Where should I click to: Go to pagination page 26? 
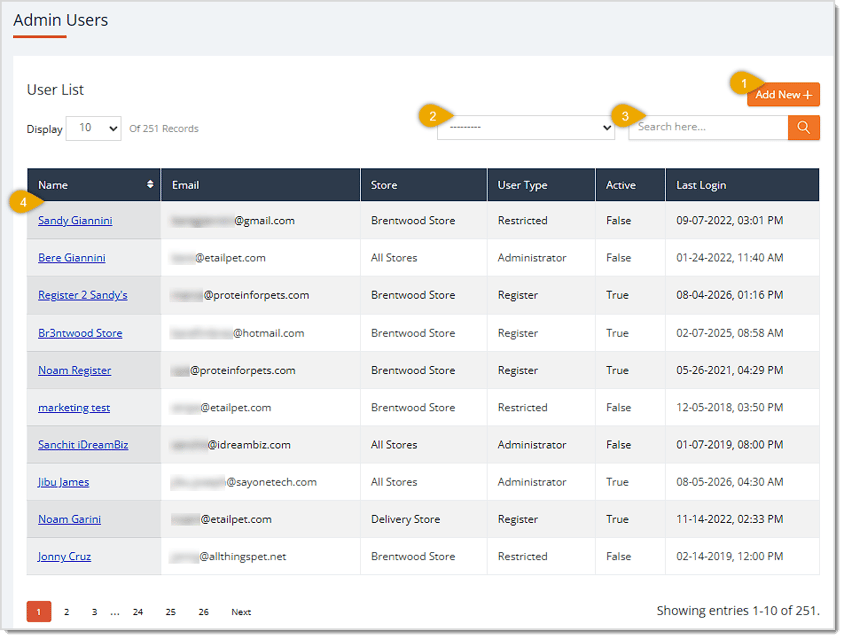[x=203, y=612]
